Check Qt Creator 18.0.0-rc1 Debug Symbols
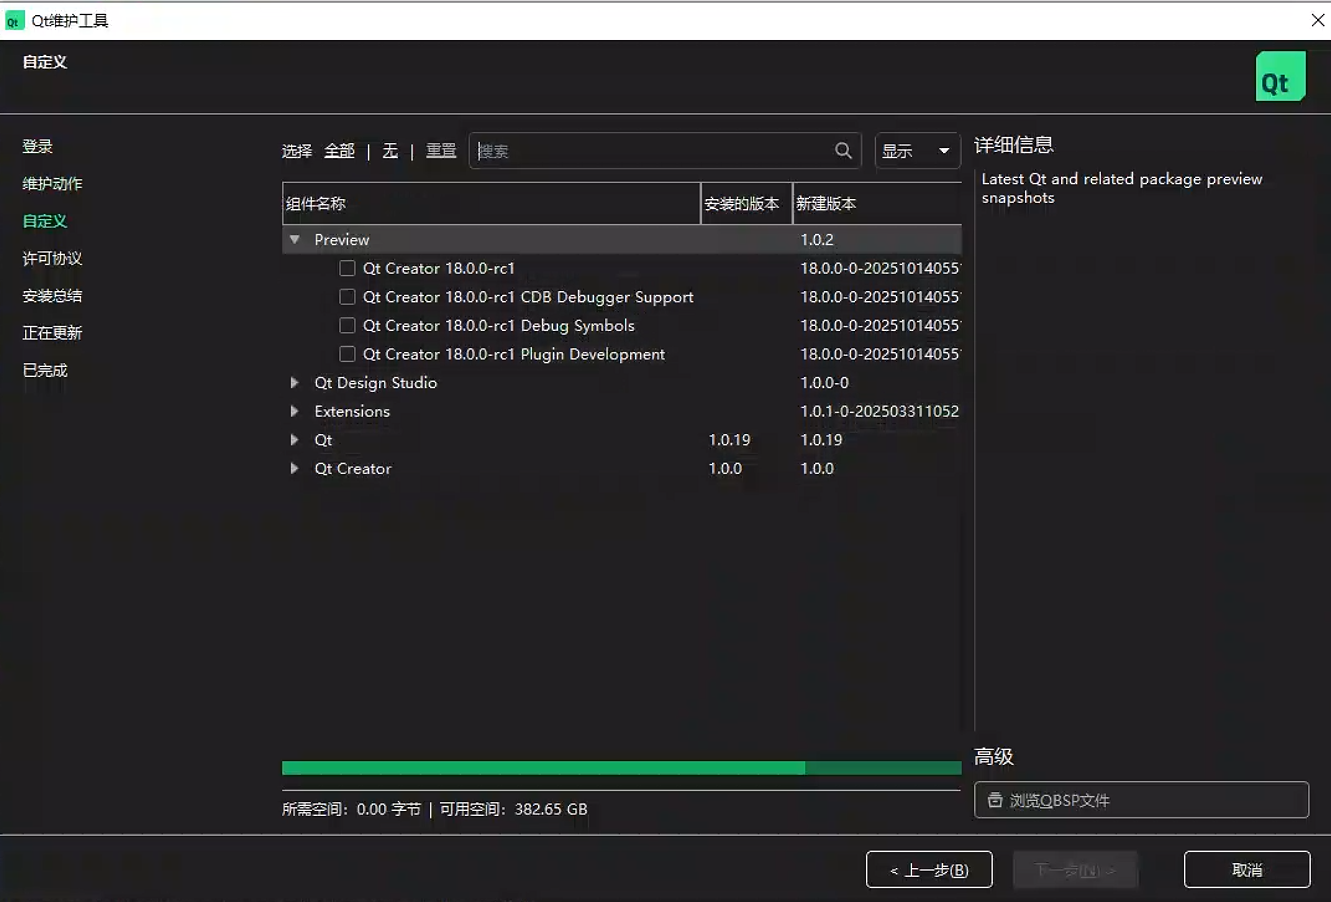The height and width of the screenshot is (902, 1331). (x=347, y=325)
